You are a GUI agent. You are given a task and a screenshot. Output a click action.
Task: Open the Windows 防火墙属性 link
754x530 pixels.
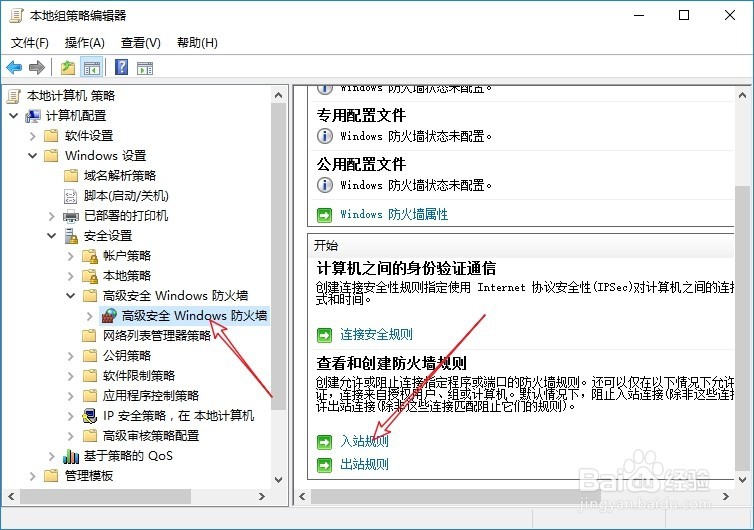coord(394,214)
